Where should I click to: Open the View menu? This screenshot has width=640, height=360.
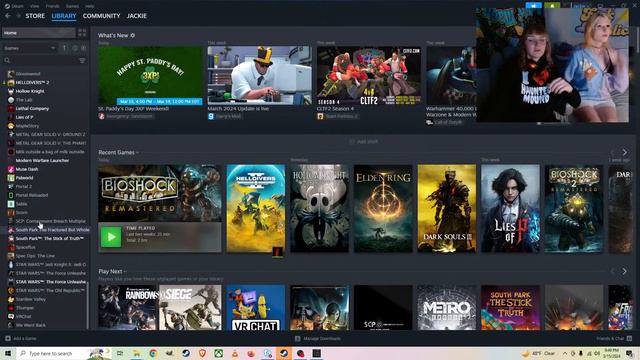(35, 6)
